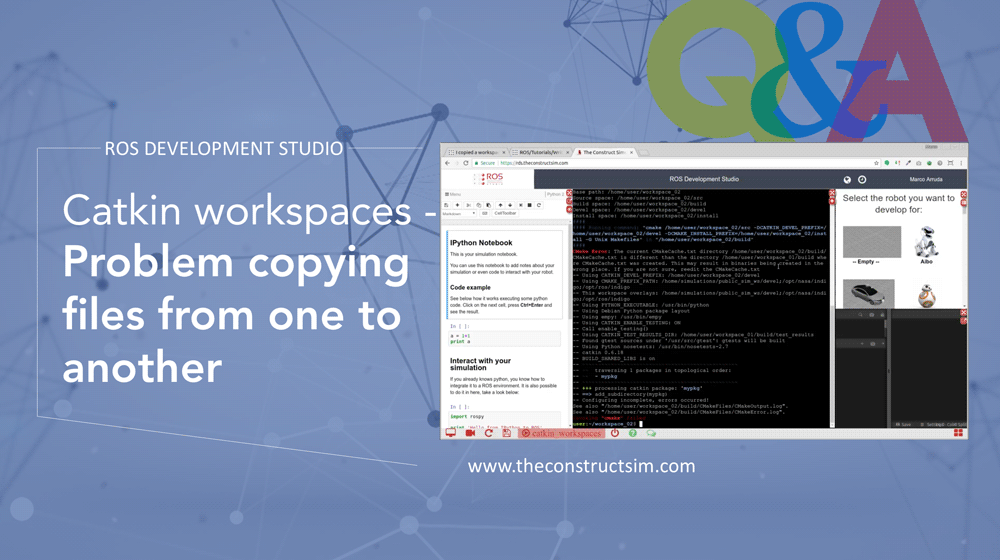Open the Markdown cell type dropdown
The width and height of the screenshot is (1000, 560).
(x=459, y=214)
